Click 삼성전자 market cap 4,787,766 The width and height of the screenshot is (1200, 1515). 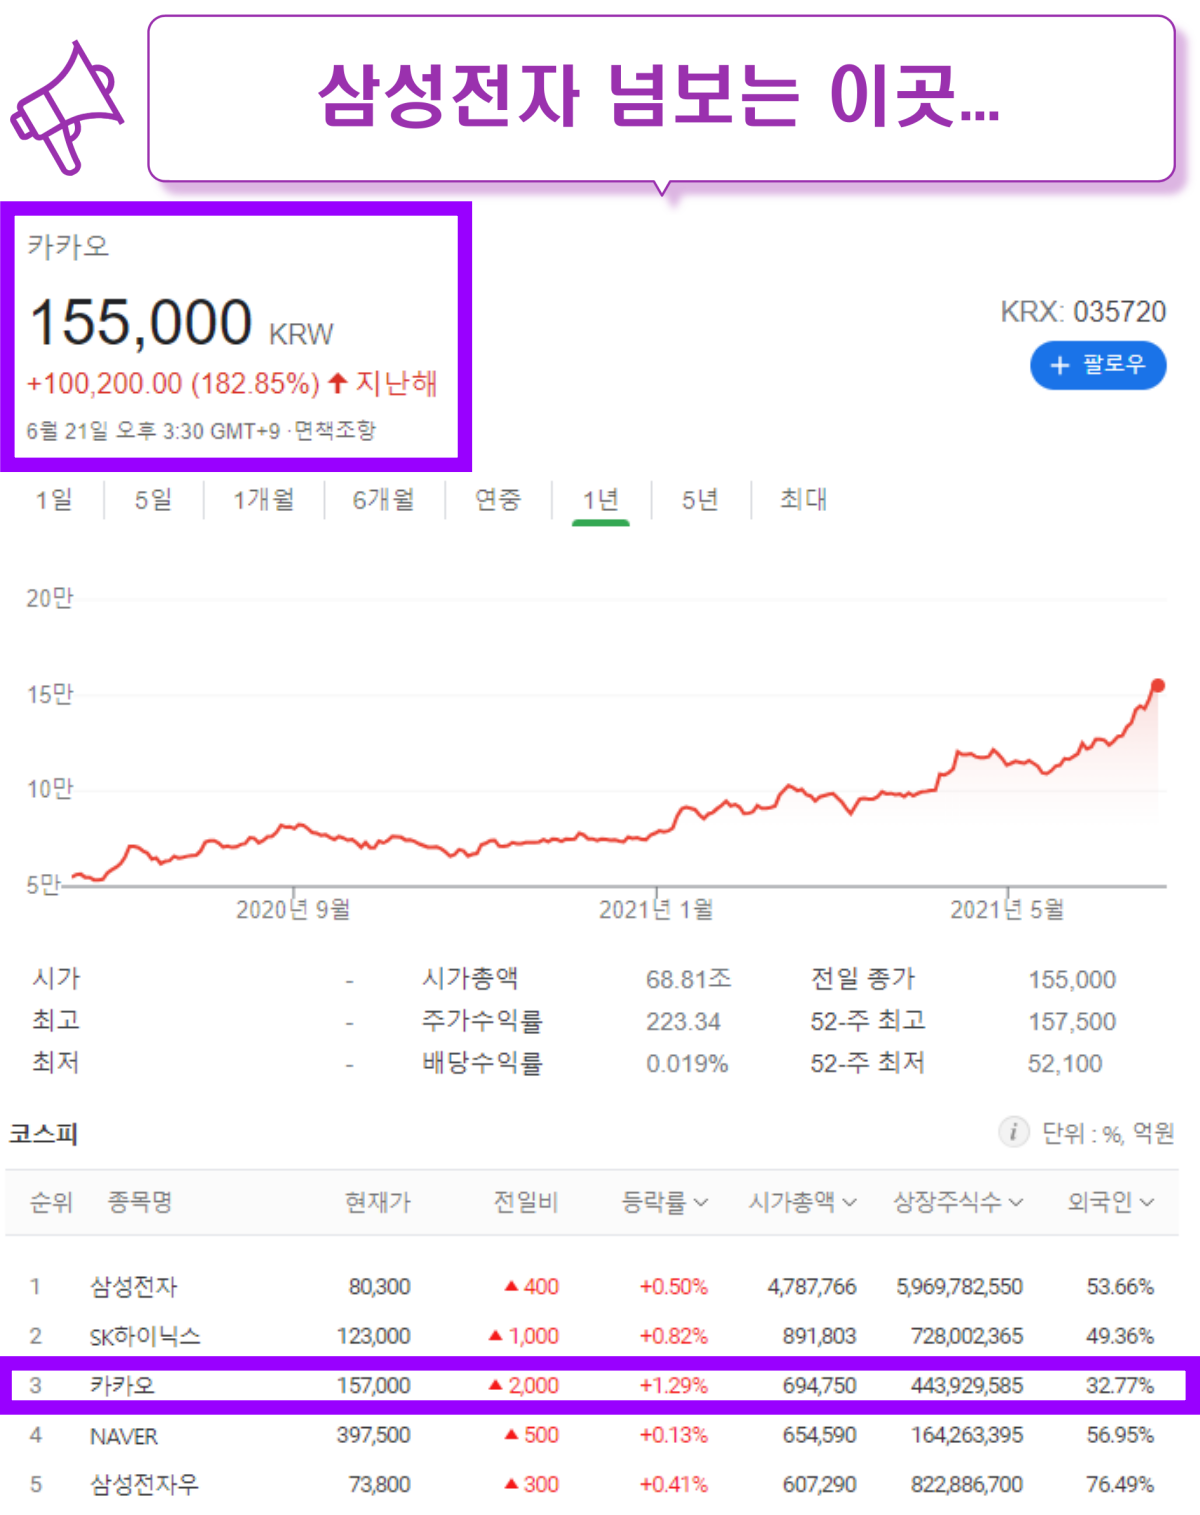click(812, 1287)
